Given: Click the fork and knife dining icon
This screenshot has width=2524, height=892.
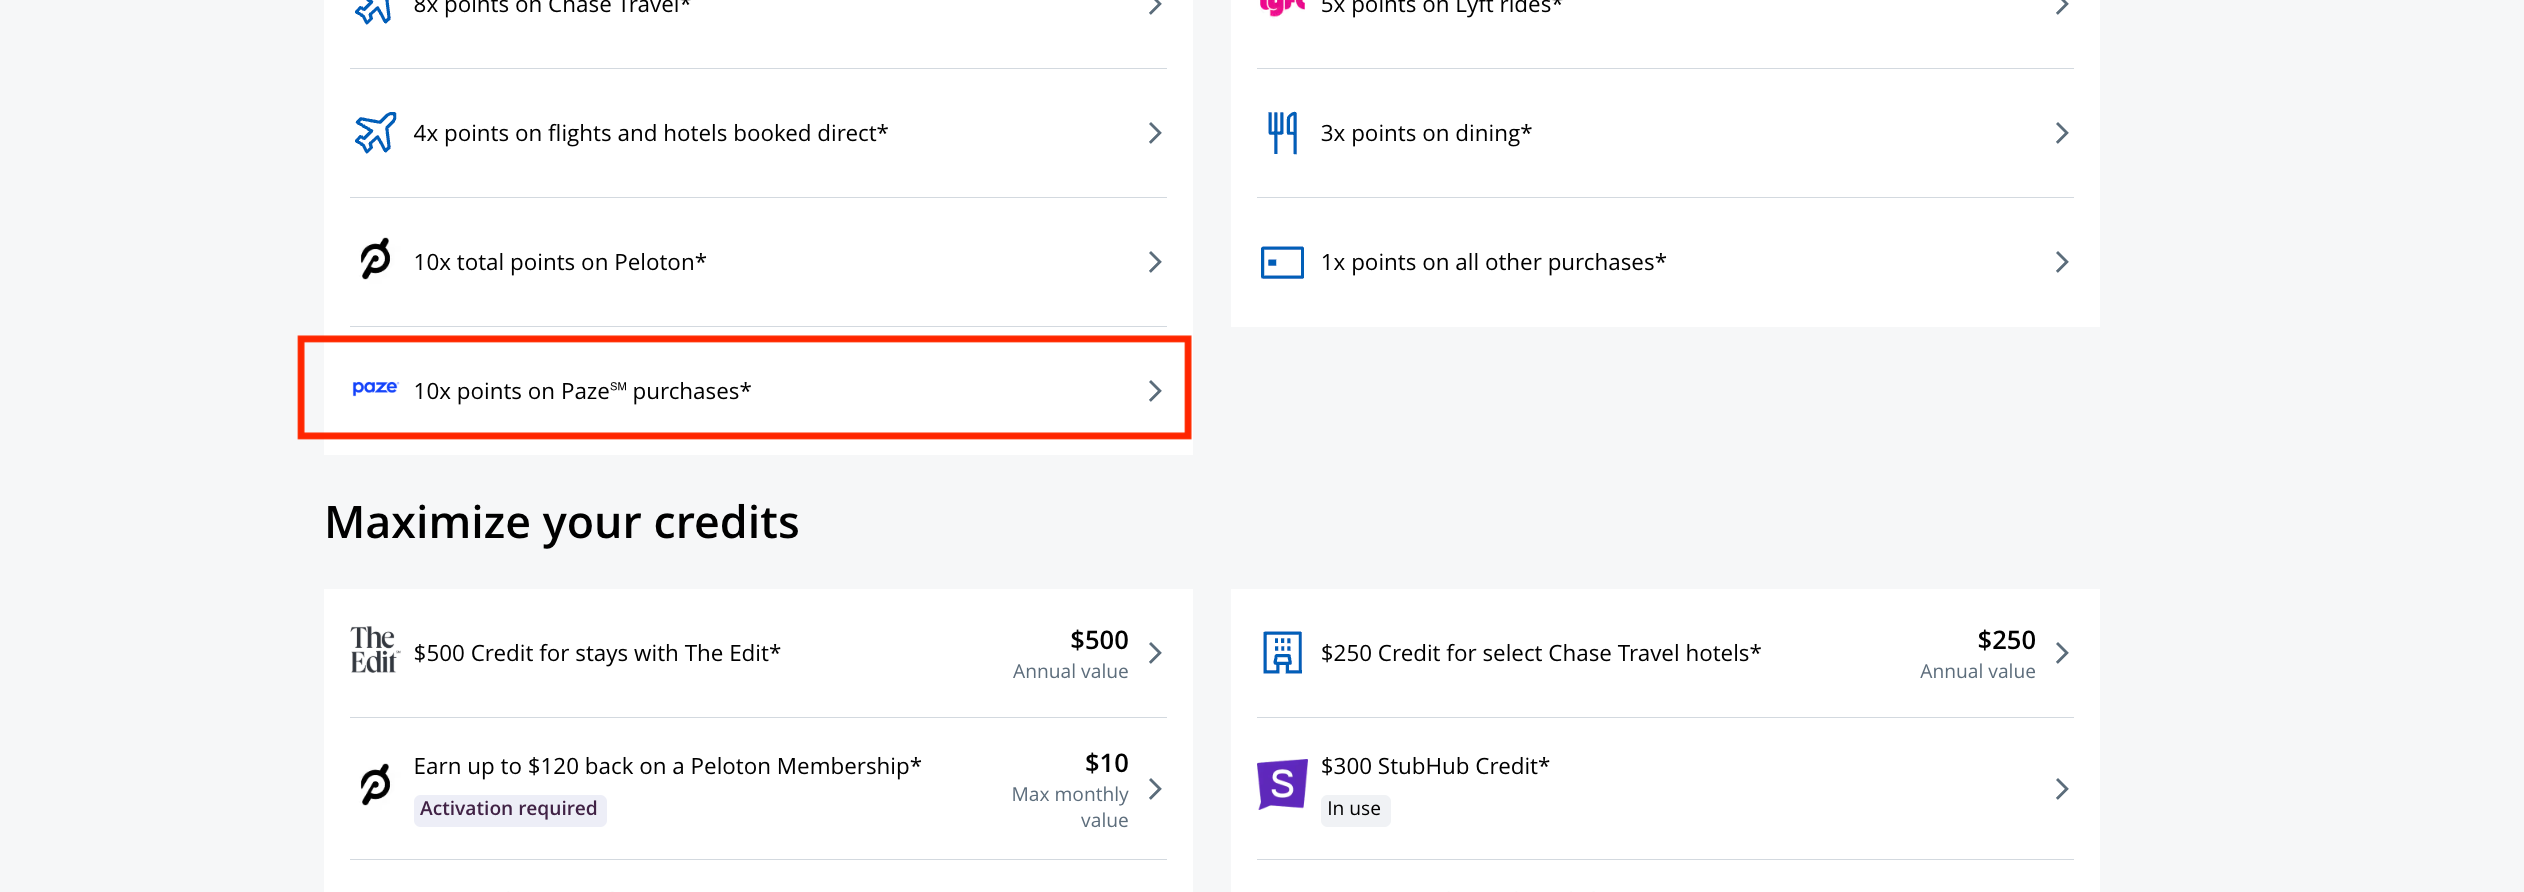Looking at the screenshot, I should point(1282,133).
